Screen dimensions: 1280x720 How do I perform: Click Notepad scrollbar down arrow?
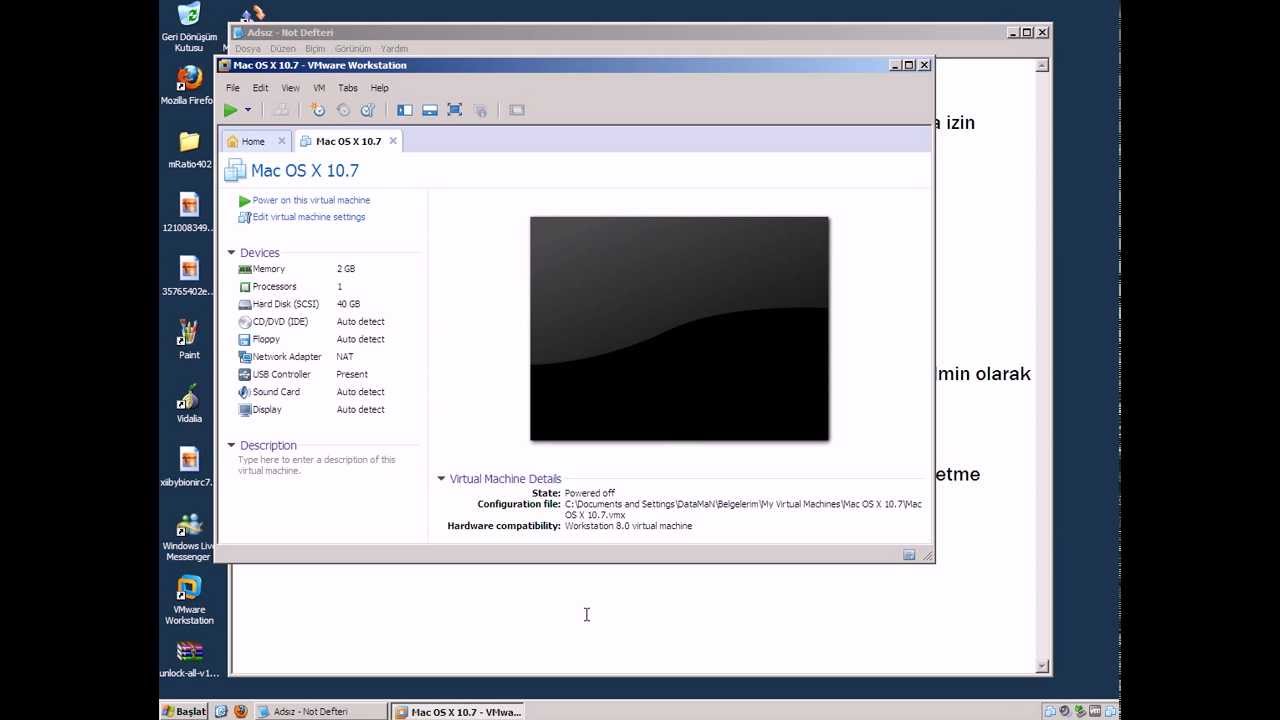click(1042, 666)
